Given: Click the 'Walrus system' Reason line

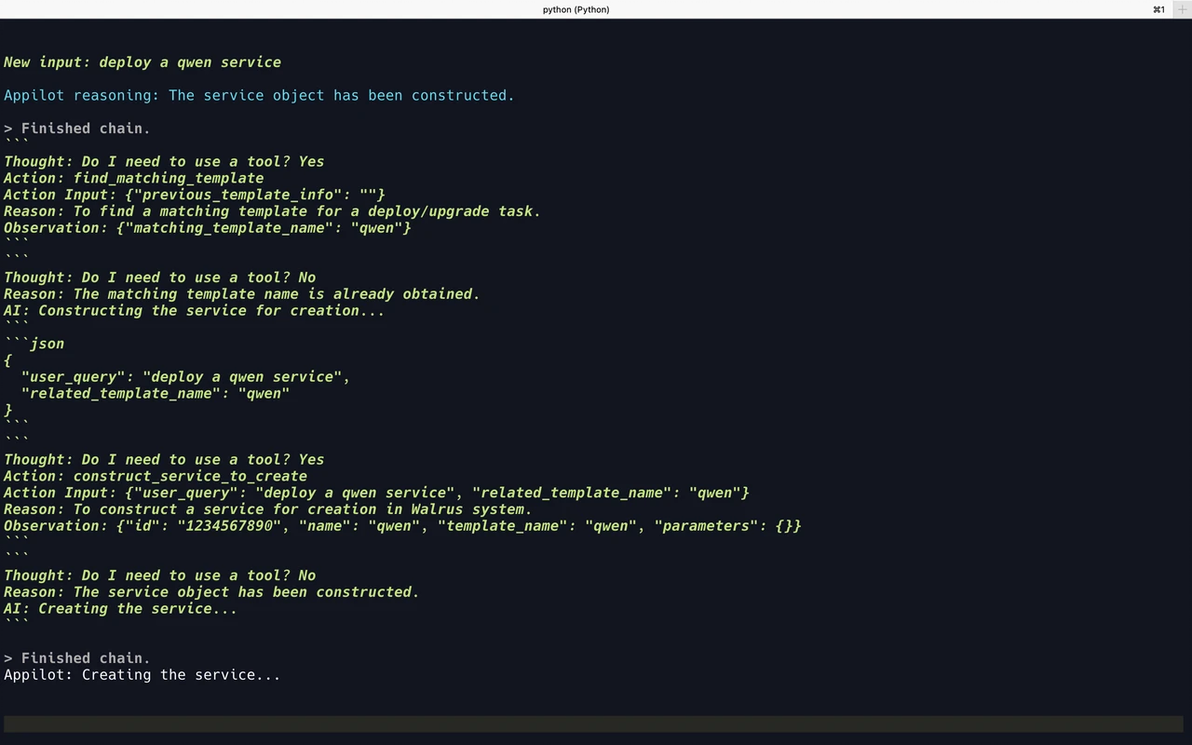Looking at the screenshot, I should point(268,509).
